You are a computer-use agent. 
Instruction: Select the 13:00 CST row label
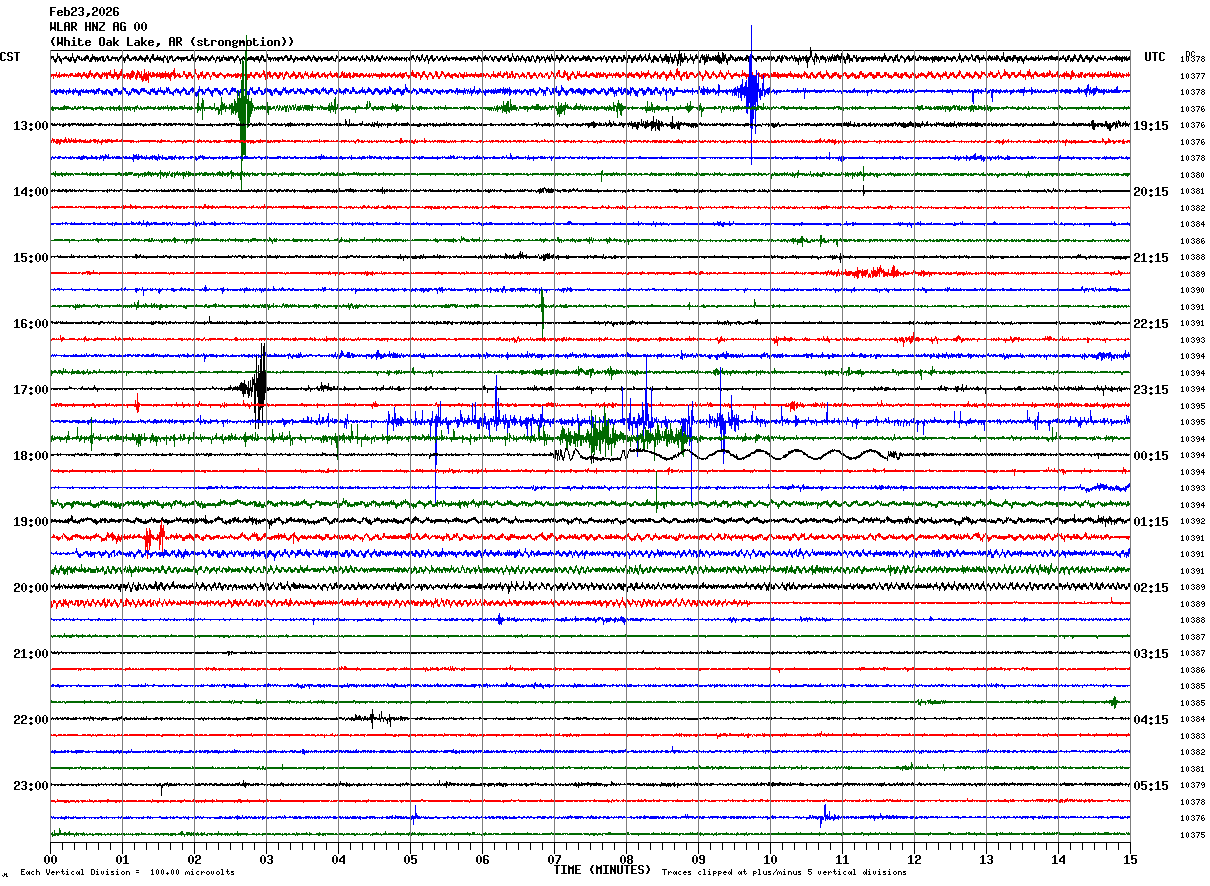[x=30, y=126]
